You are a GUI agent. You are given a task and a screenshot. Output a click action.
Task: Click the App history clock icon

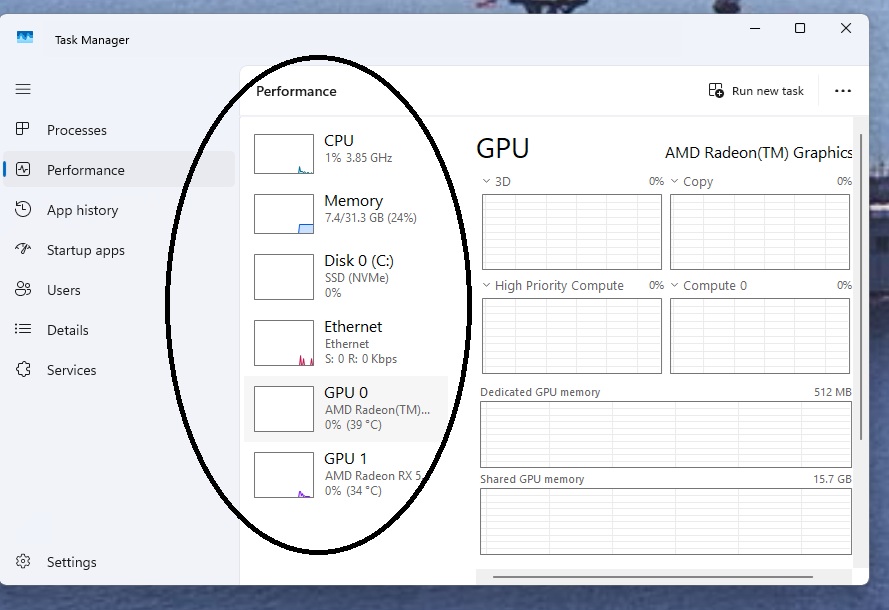[x=23, y=209]
